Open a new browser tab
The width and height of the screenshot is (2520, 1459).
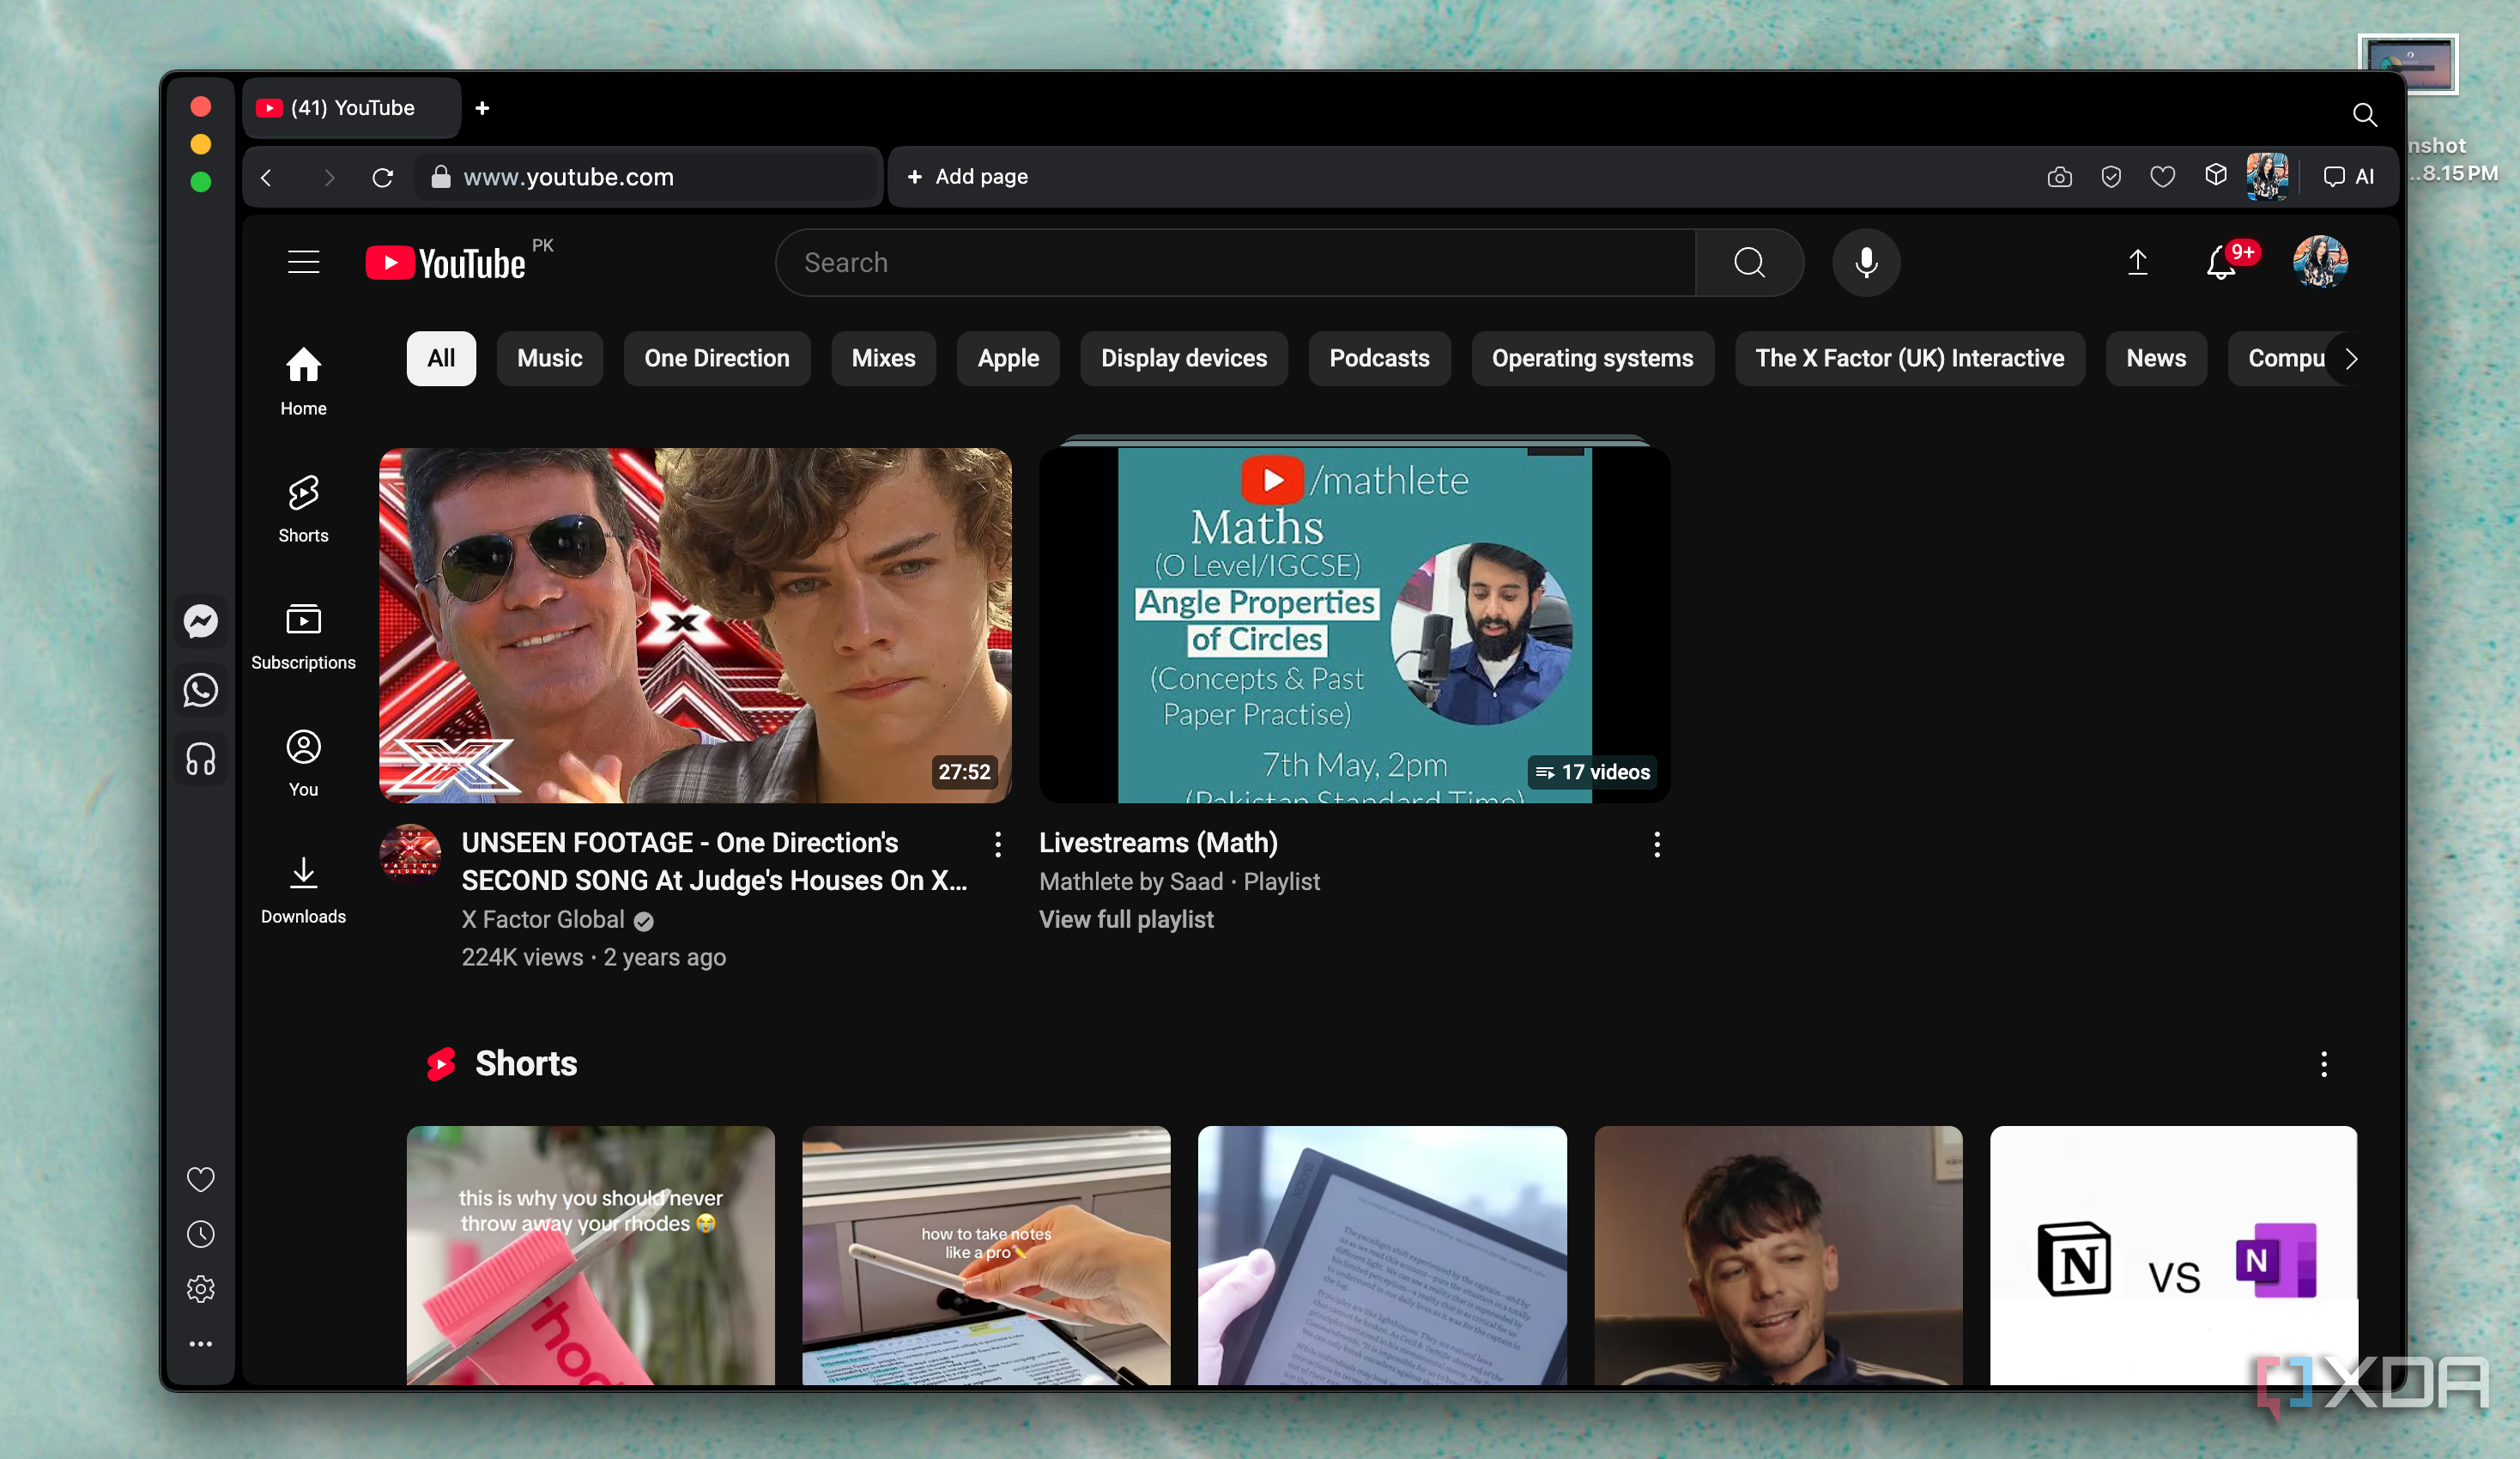click(482, 108)
